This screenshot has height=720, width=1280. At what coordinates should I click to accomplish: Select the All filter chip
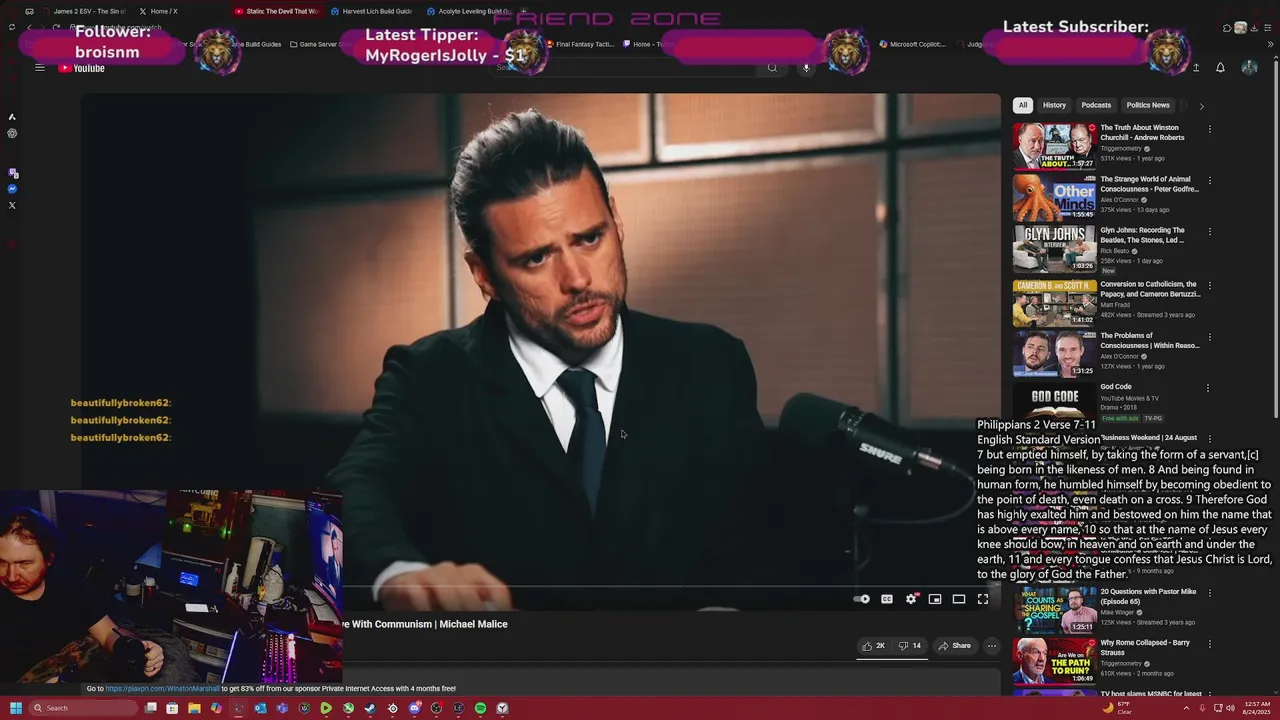(x=1022, y=105)
